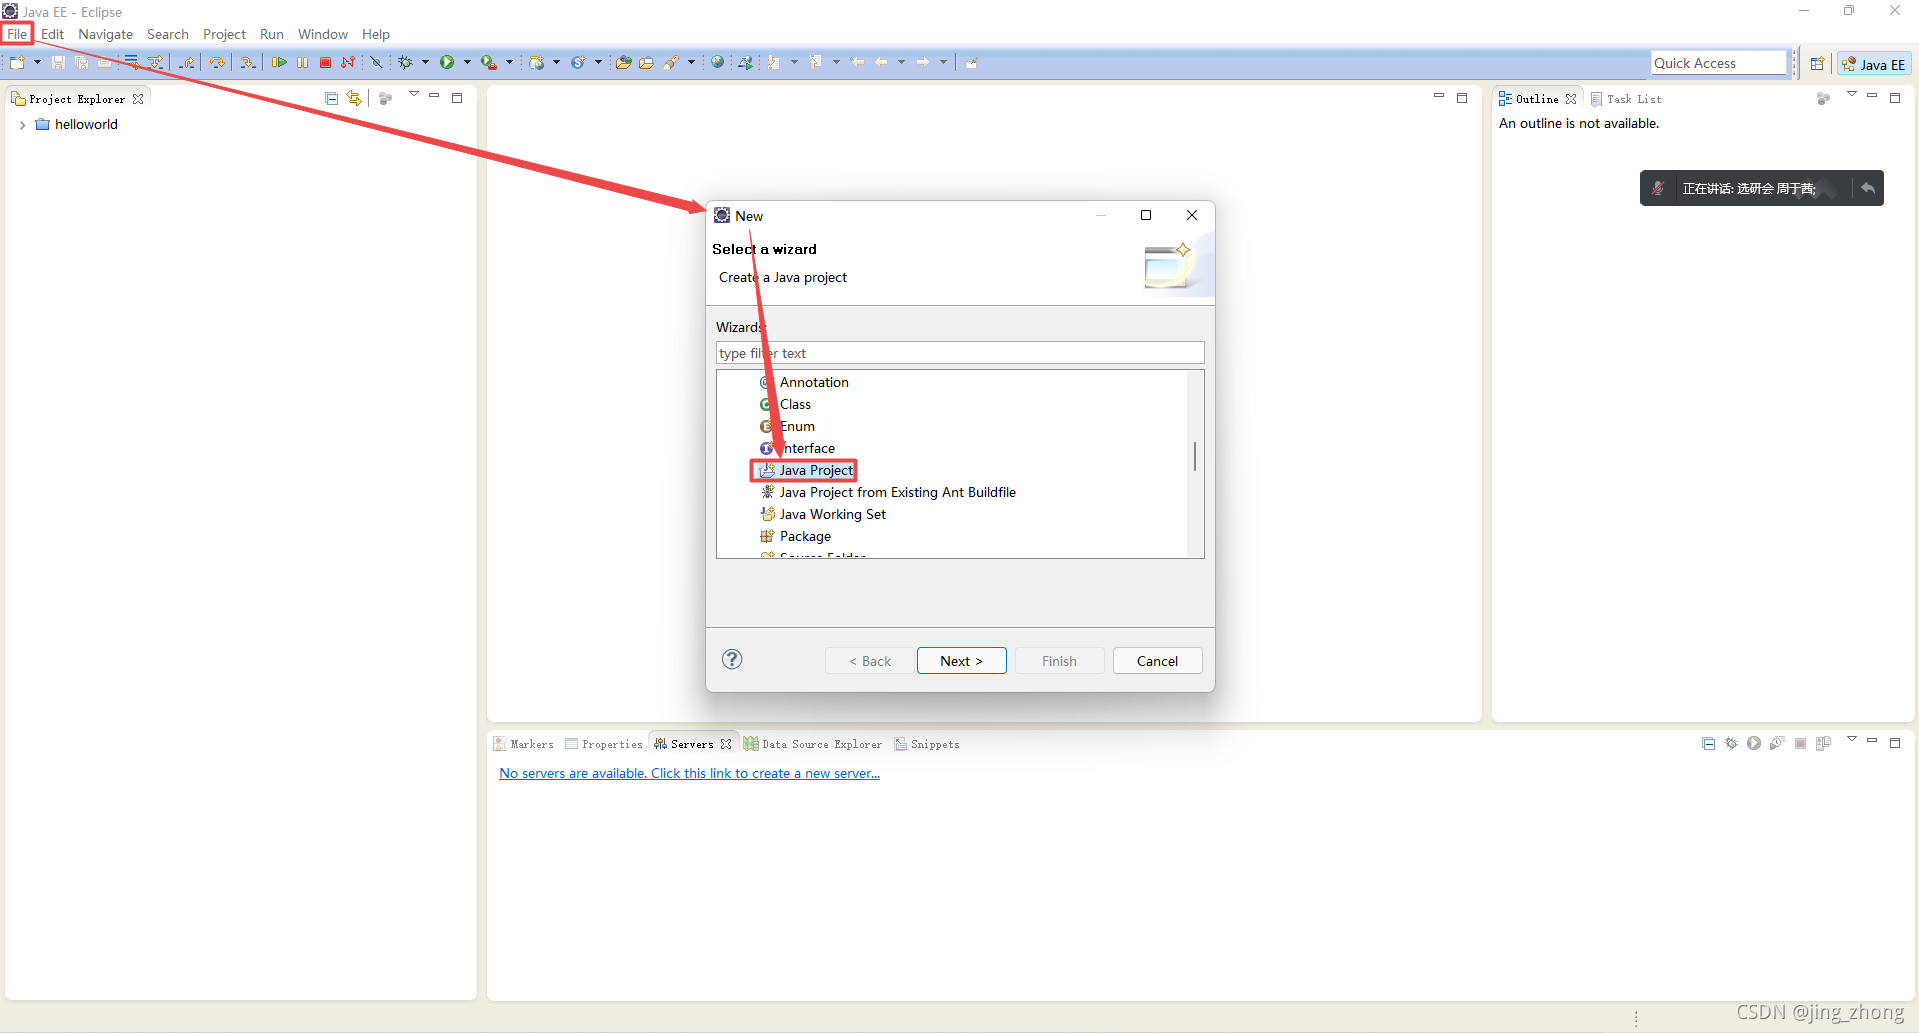Viewport: 1919px width, 1033px height.
Task: Open the External Tools dropdown arrow
Action: pos(509,63)
